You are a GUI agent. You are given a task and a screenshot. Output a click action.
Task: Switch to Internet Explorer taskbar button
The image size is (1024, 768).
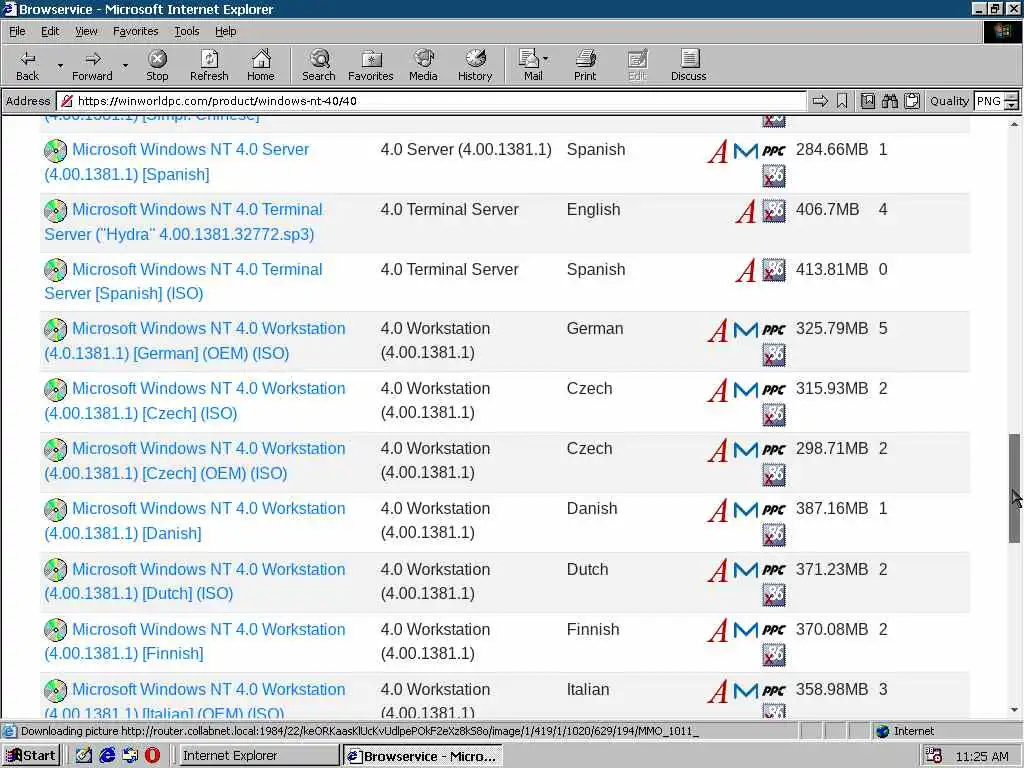[259, 756]
